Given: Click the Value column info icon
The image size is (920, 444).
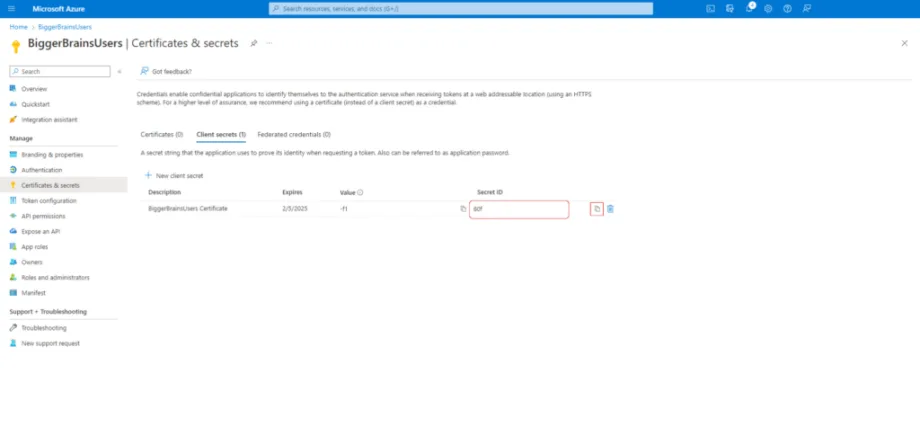Looking at the screenshot, I should pyautogui.click(x=360, y=192).
